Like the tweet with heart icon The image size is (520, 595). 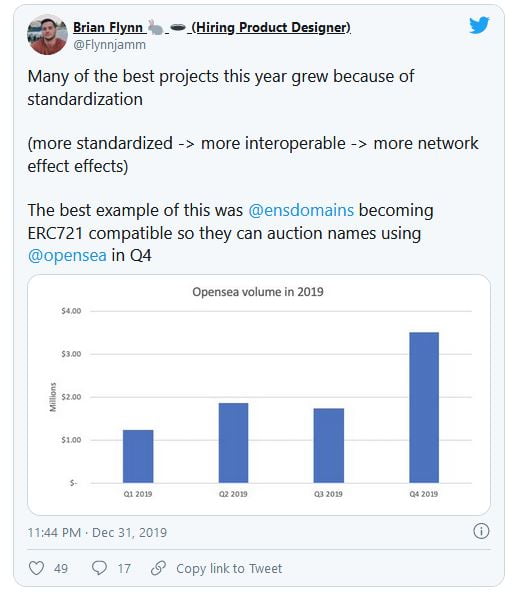tap(36, 568)
